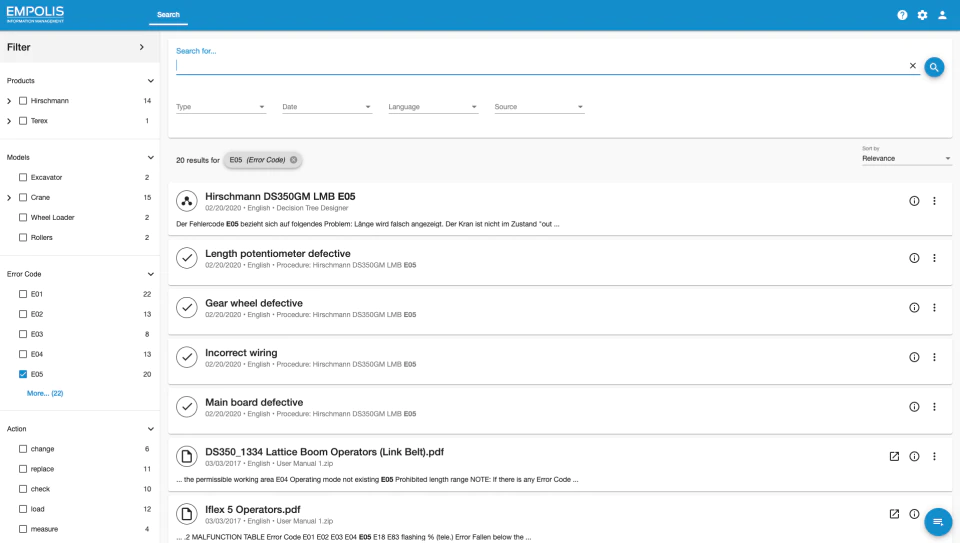The image size is (960, 543).
Task: Check the Rollers model filter
Action: (x=23, y=237)
